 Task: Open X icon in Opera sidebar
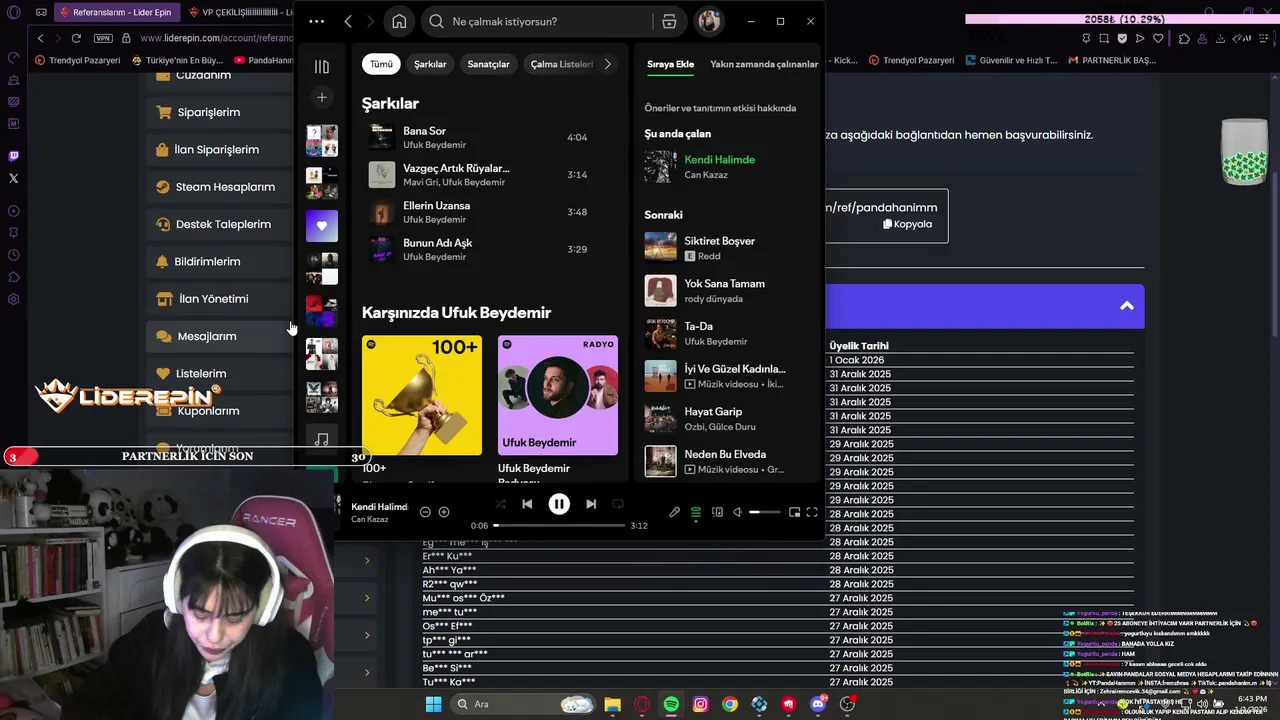(x=13, y=178)
